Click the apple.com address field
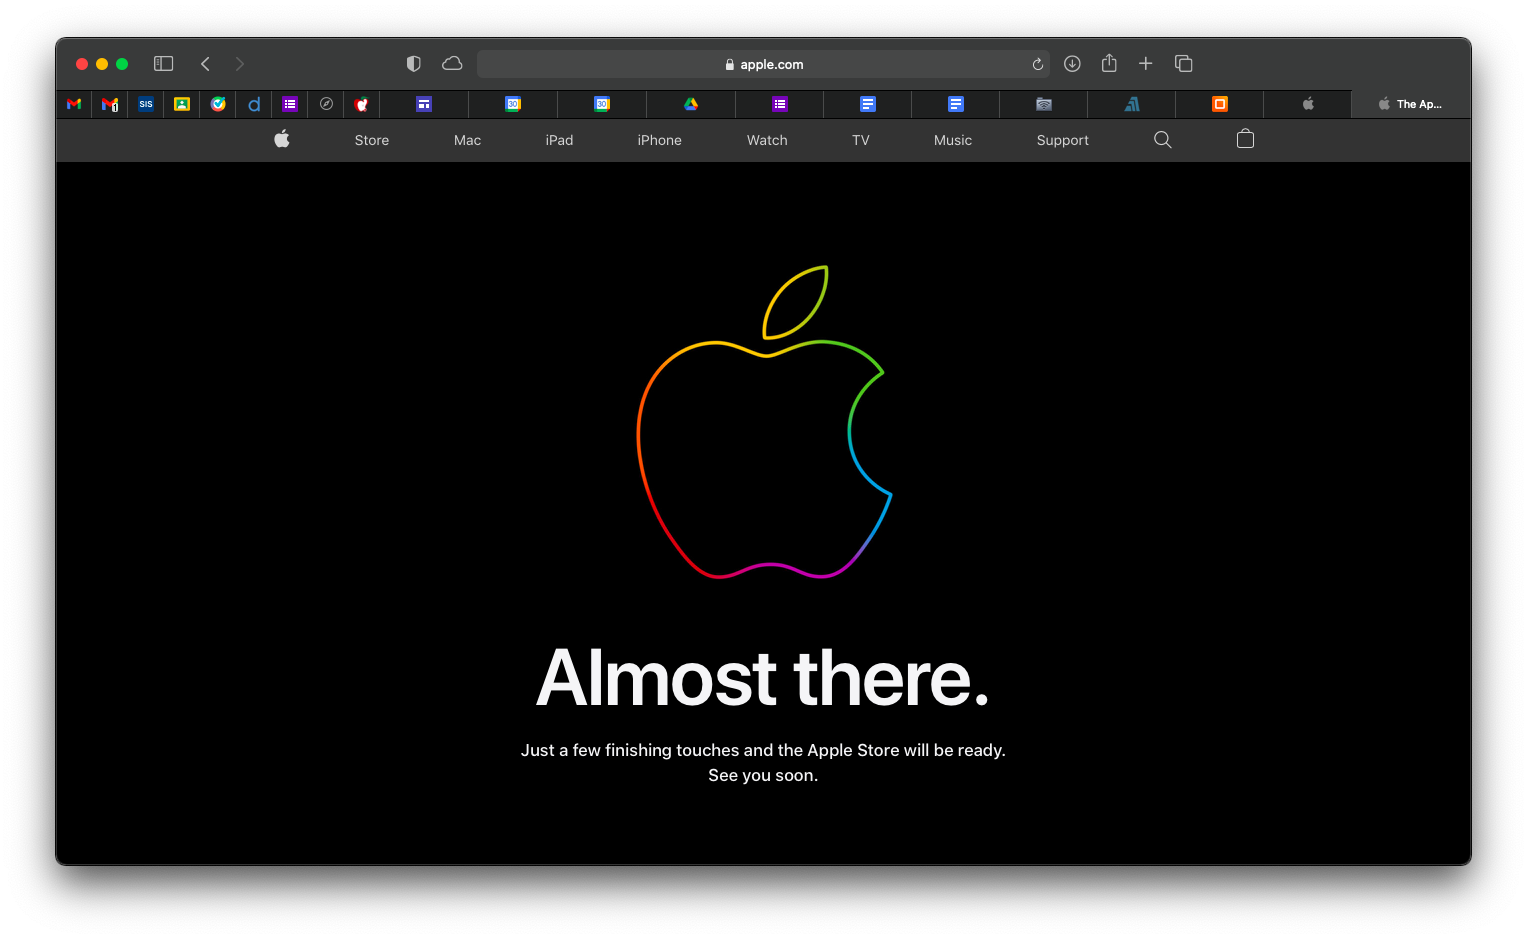 tap(763, 64)
